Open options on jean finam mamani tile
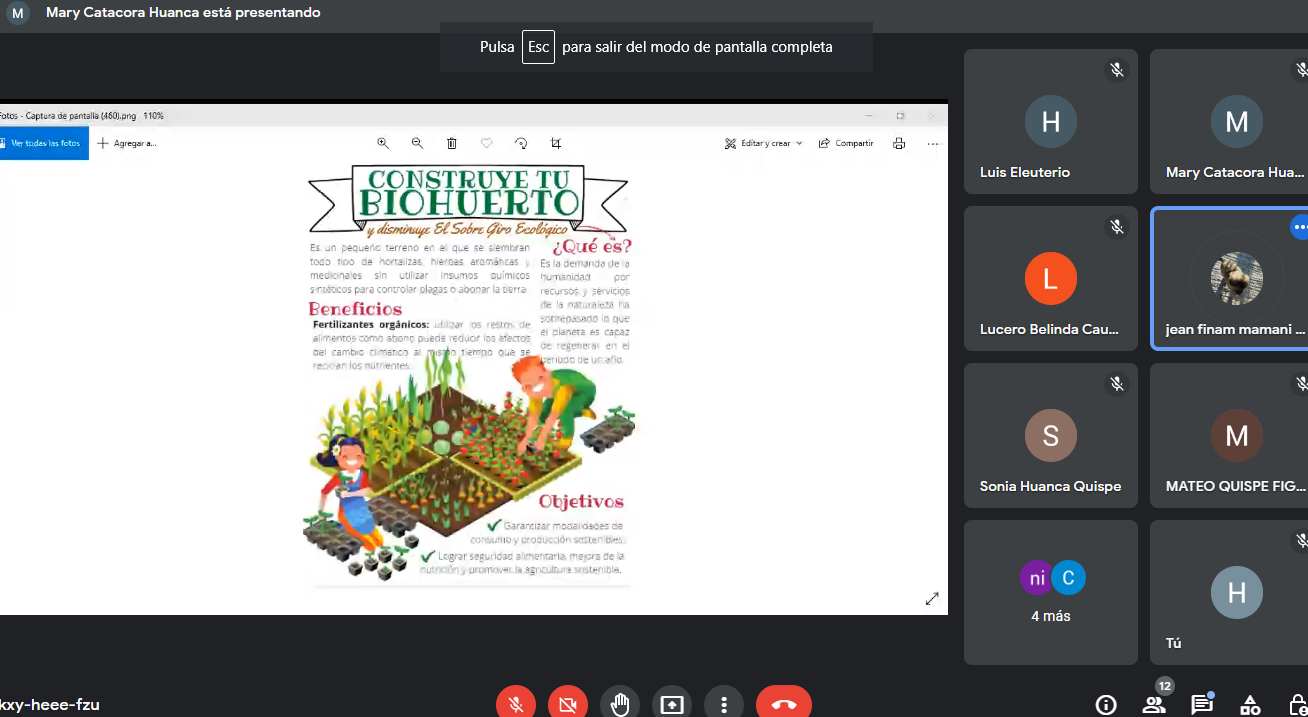Viewport: 1308px width, 717px height. tap(1299, 227)
